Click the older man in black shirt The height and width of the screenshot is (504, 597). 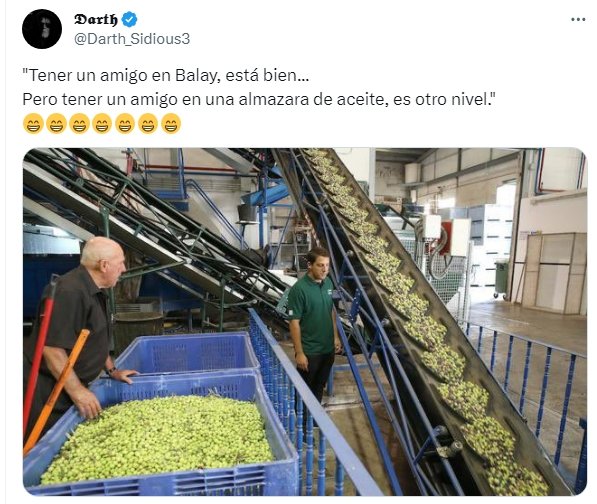coord(78,331)
